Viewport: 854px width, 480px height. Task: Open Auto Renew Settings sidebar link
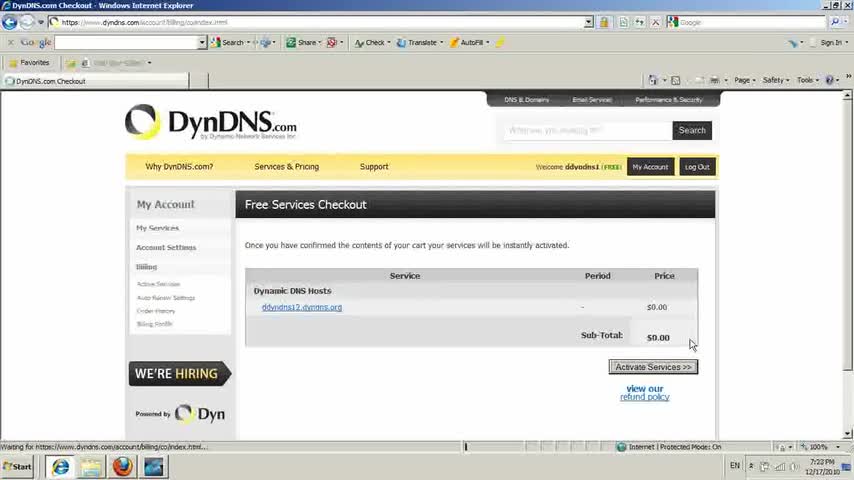tap(166, 298)
